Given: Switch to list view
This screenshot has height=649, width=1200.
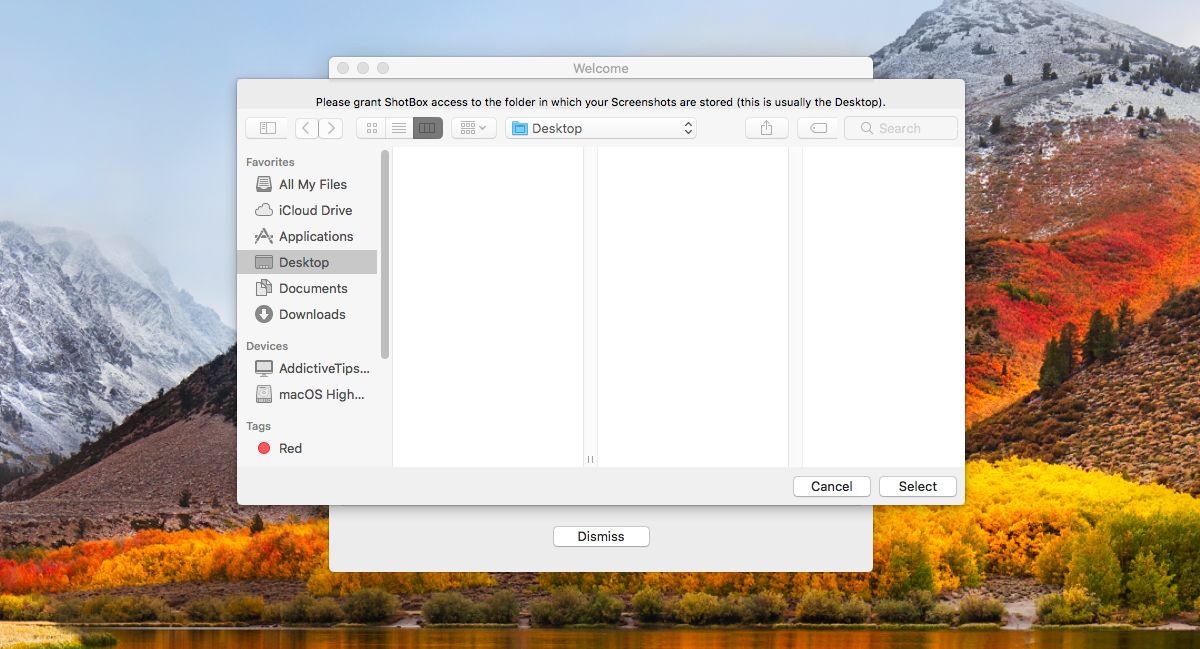Looking at the screenshot, I should click(399, 128).
